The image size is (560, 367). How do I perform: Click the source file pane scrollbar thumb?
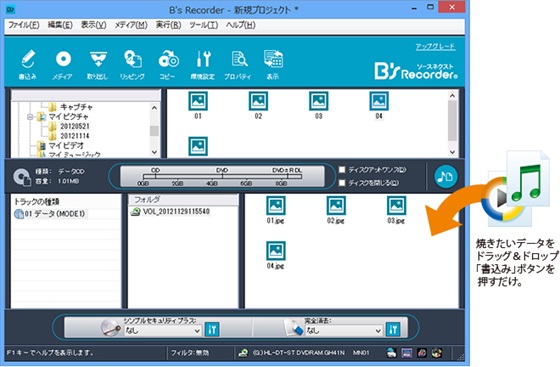(x=452, y=121)
